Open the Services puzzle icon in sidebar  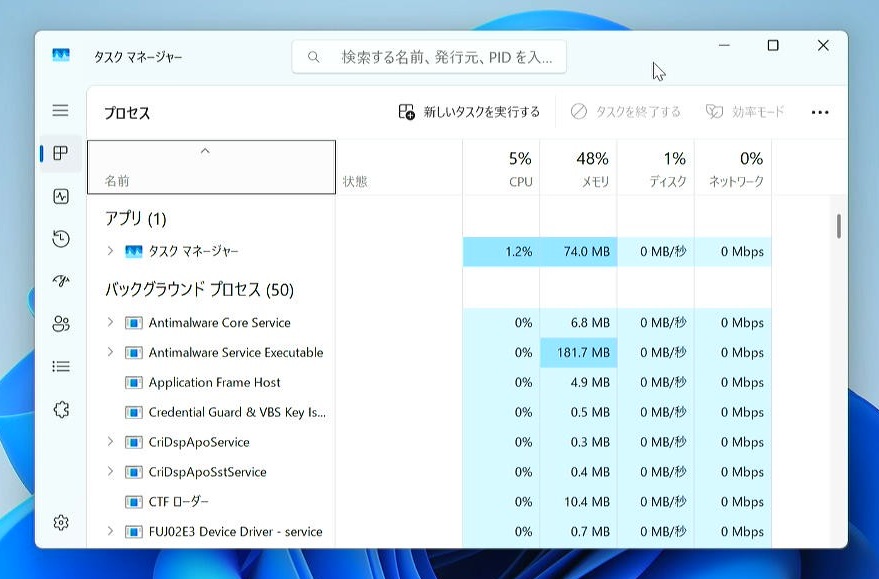[61, 410]
